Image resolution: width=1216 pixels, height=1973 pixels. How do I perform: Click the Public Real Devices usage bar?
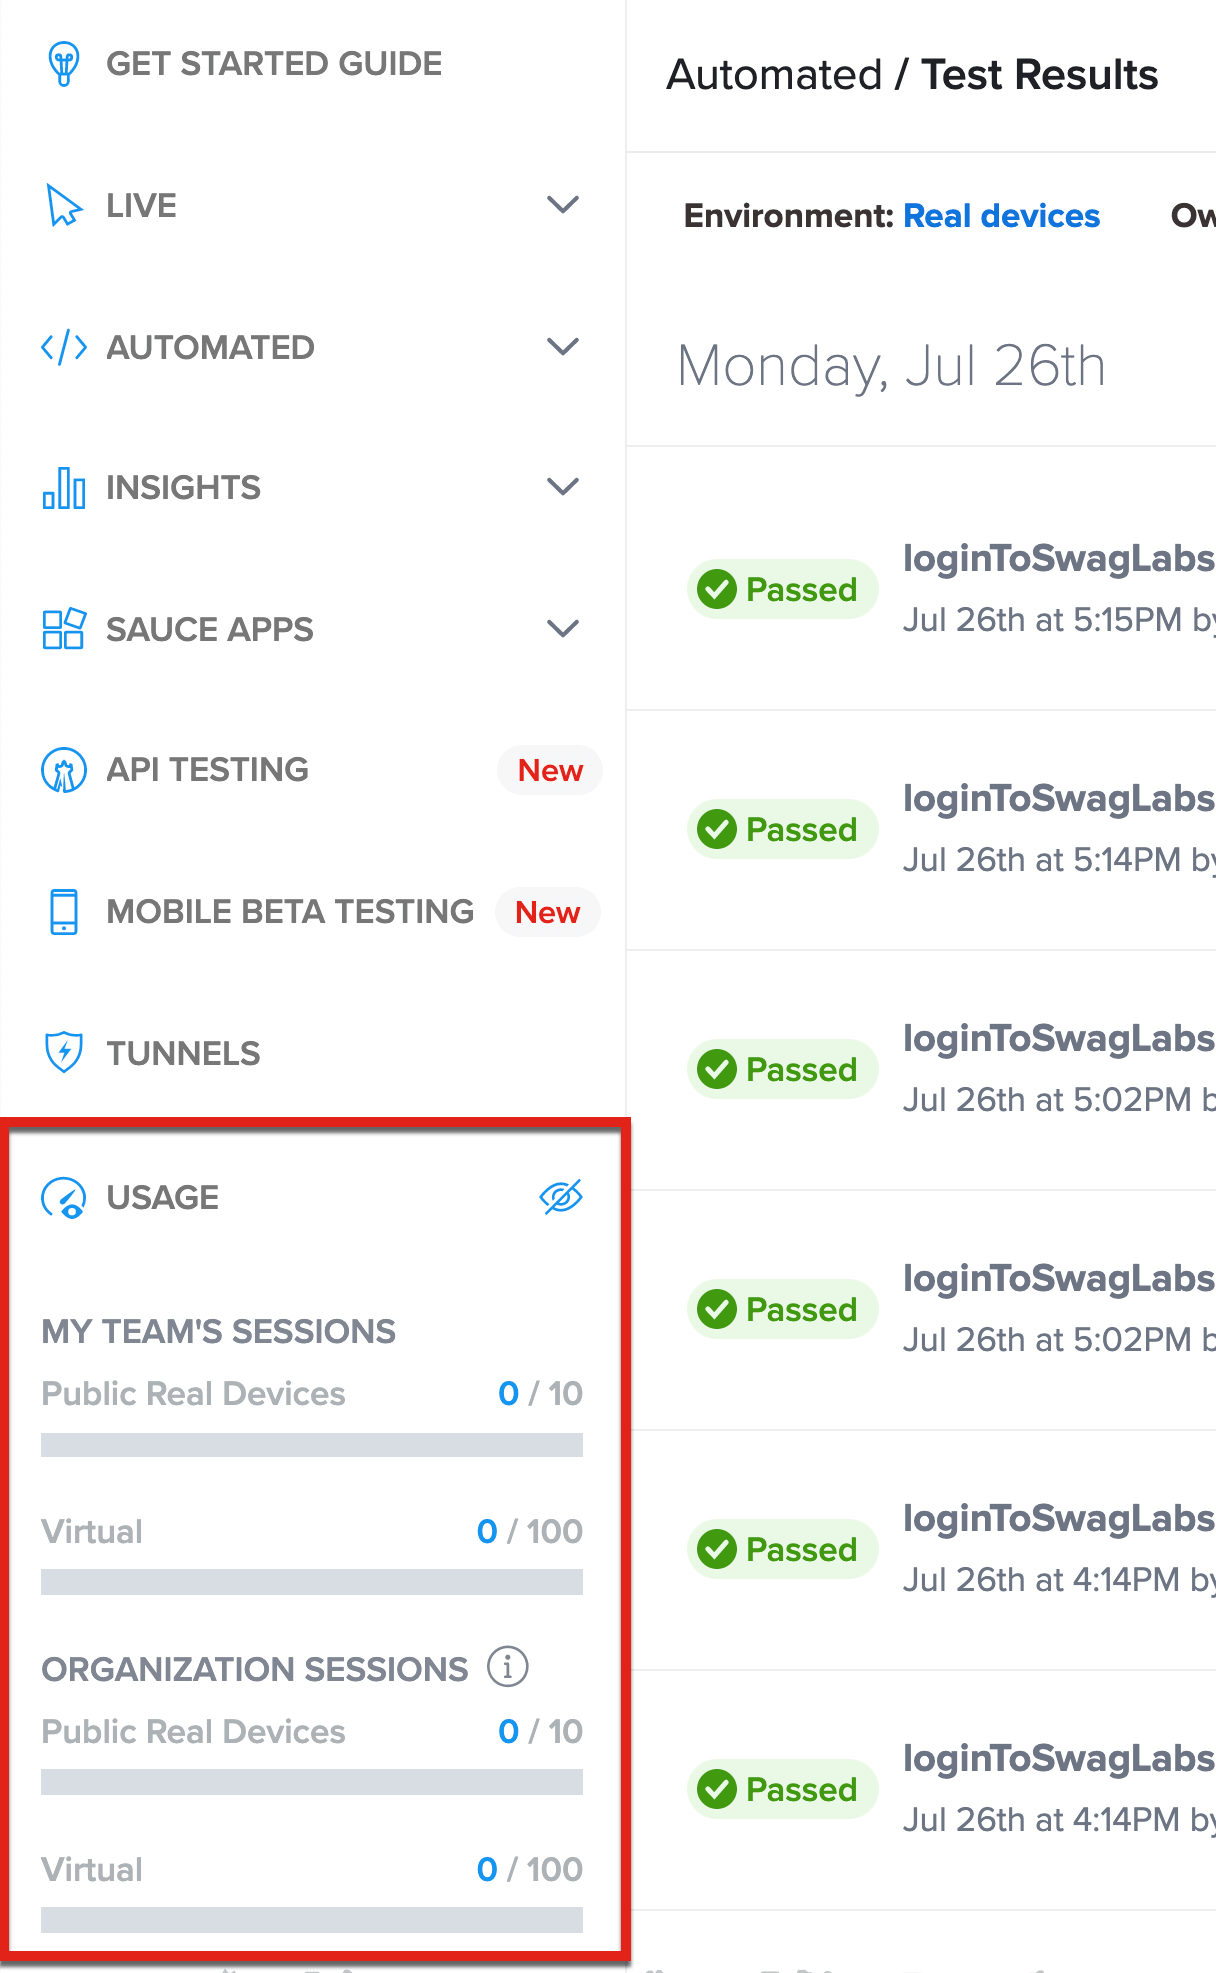coord(310,1444)
